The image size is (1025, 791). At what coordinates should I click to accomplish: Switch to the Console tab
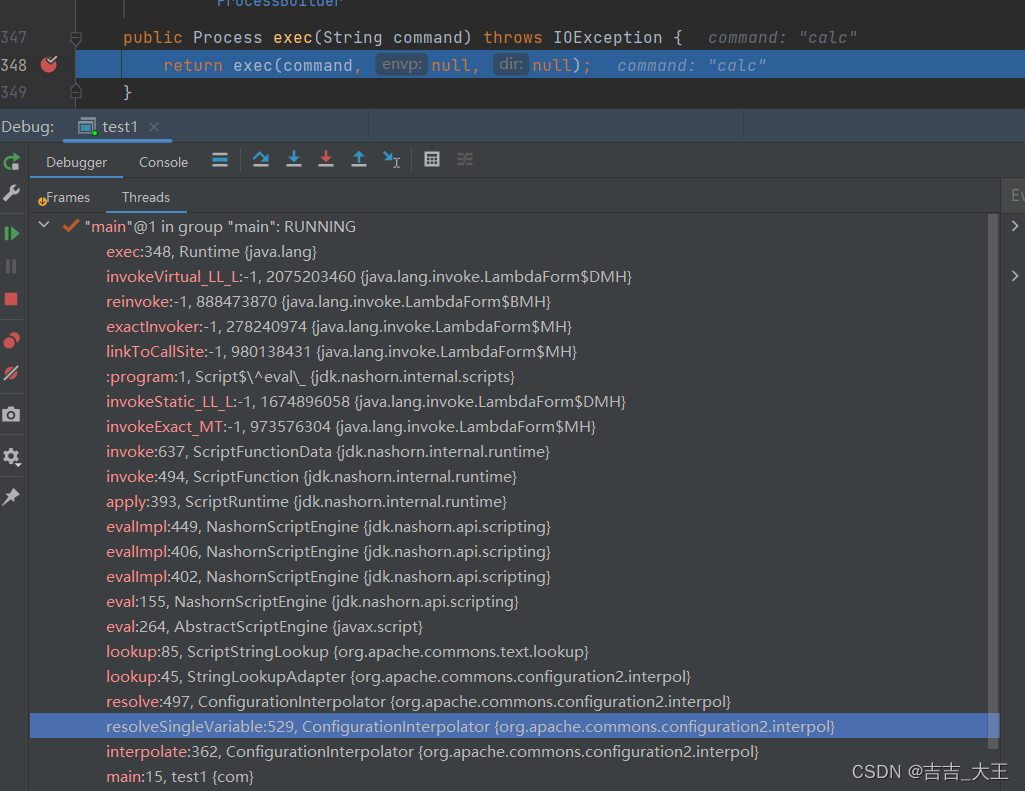pyautogui.click(x=163, y=161)
